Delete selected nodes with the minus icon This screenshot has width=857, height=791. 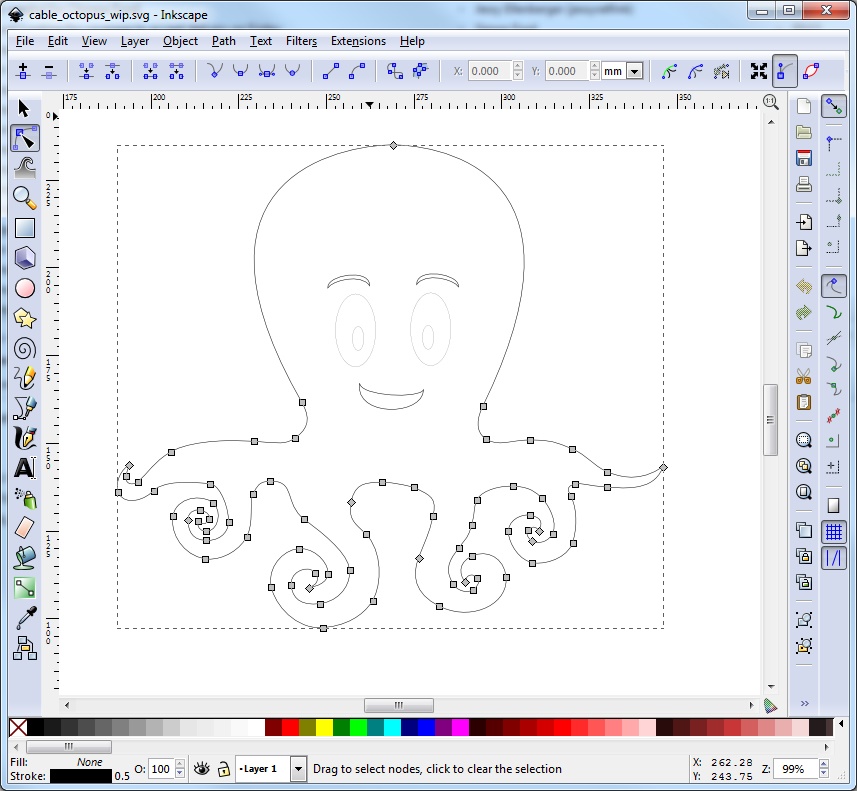point(47,71)
